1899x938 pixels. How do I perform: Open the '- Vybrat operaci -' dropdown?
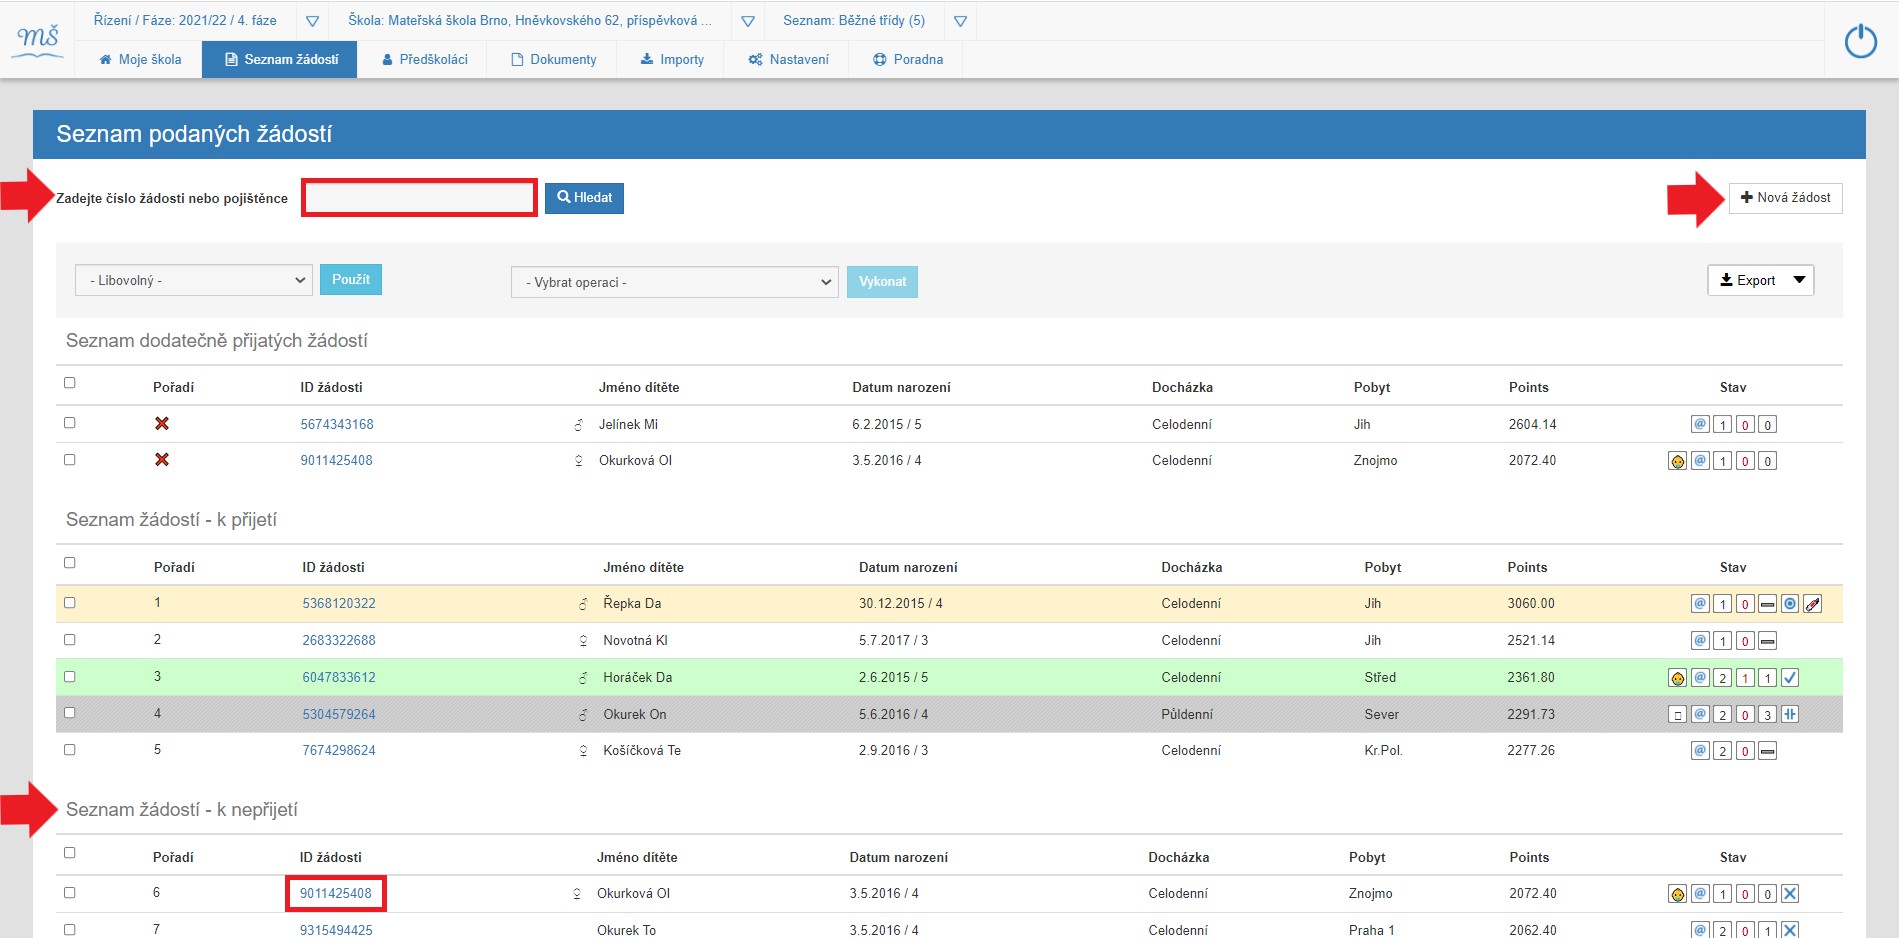click(x=675, y=282)
